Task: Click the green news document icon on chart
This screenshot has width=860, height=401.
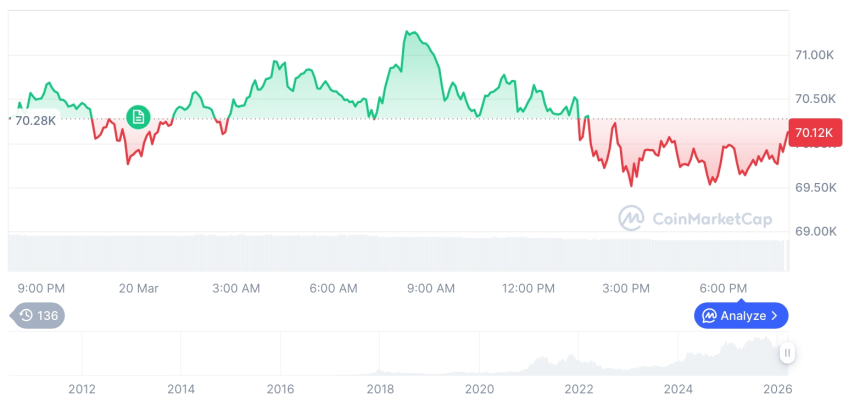Action: (x=138, y=117)
